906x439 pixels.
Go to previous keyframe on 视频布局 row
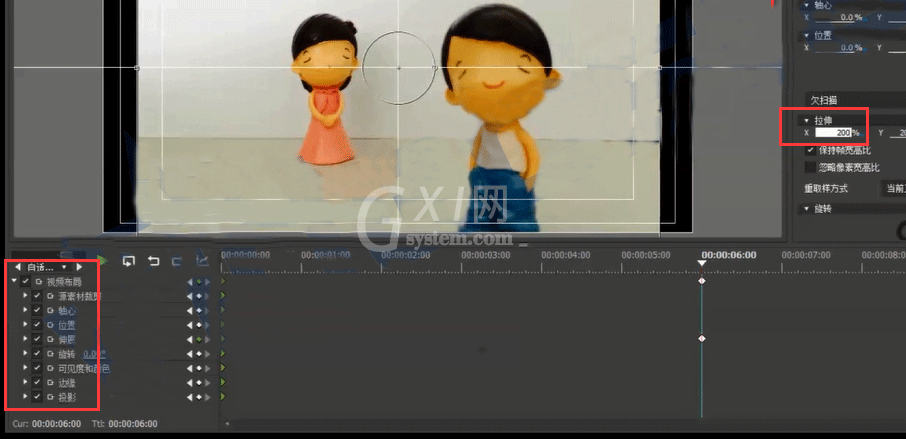click(189, 282)
